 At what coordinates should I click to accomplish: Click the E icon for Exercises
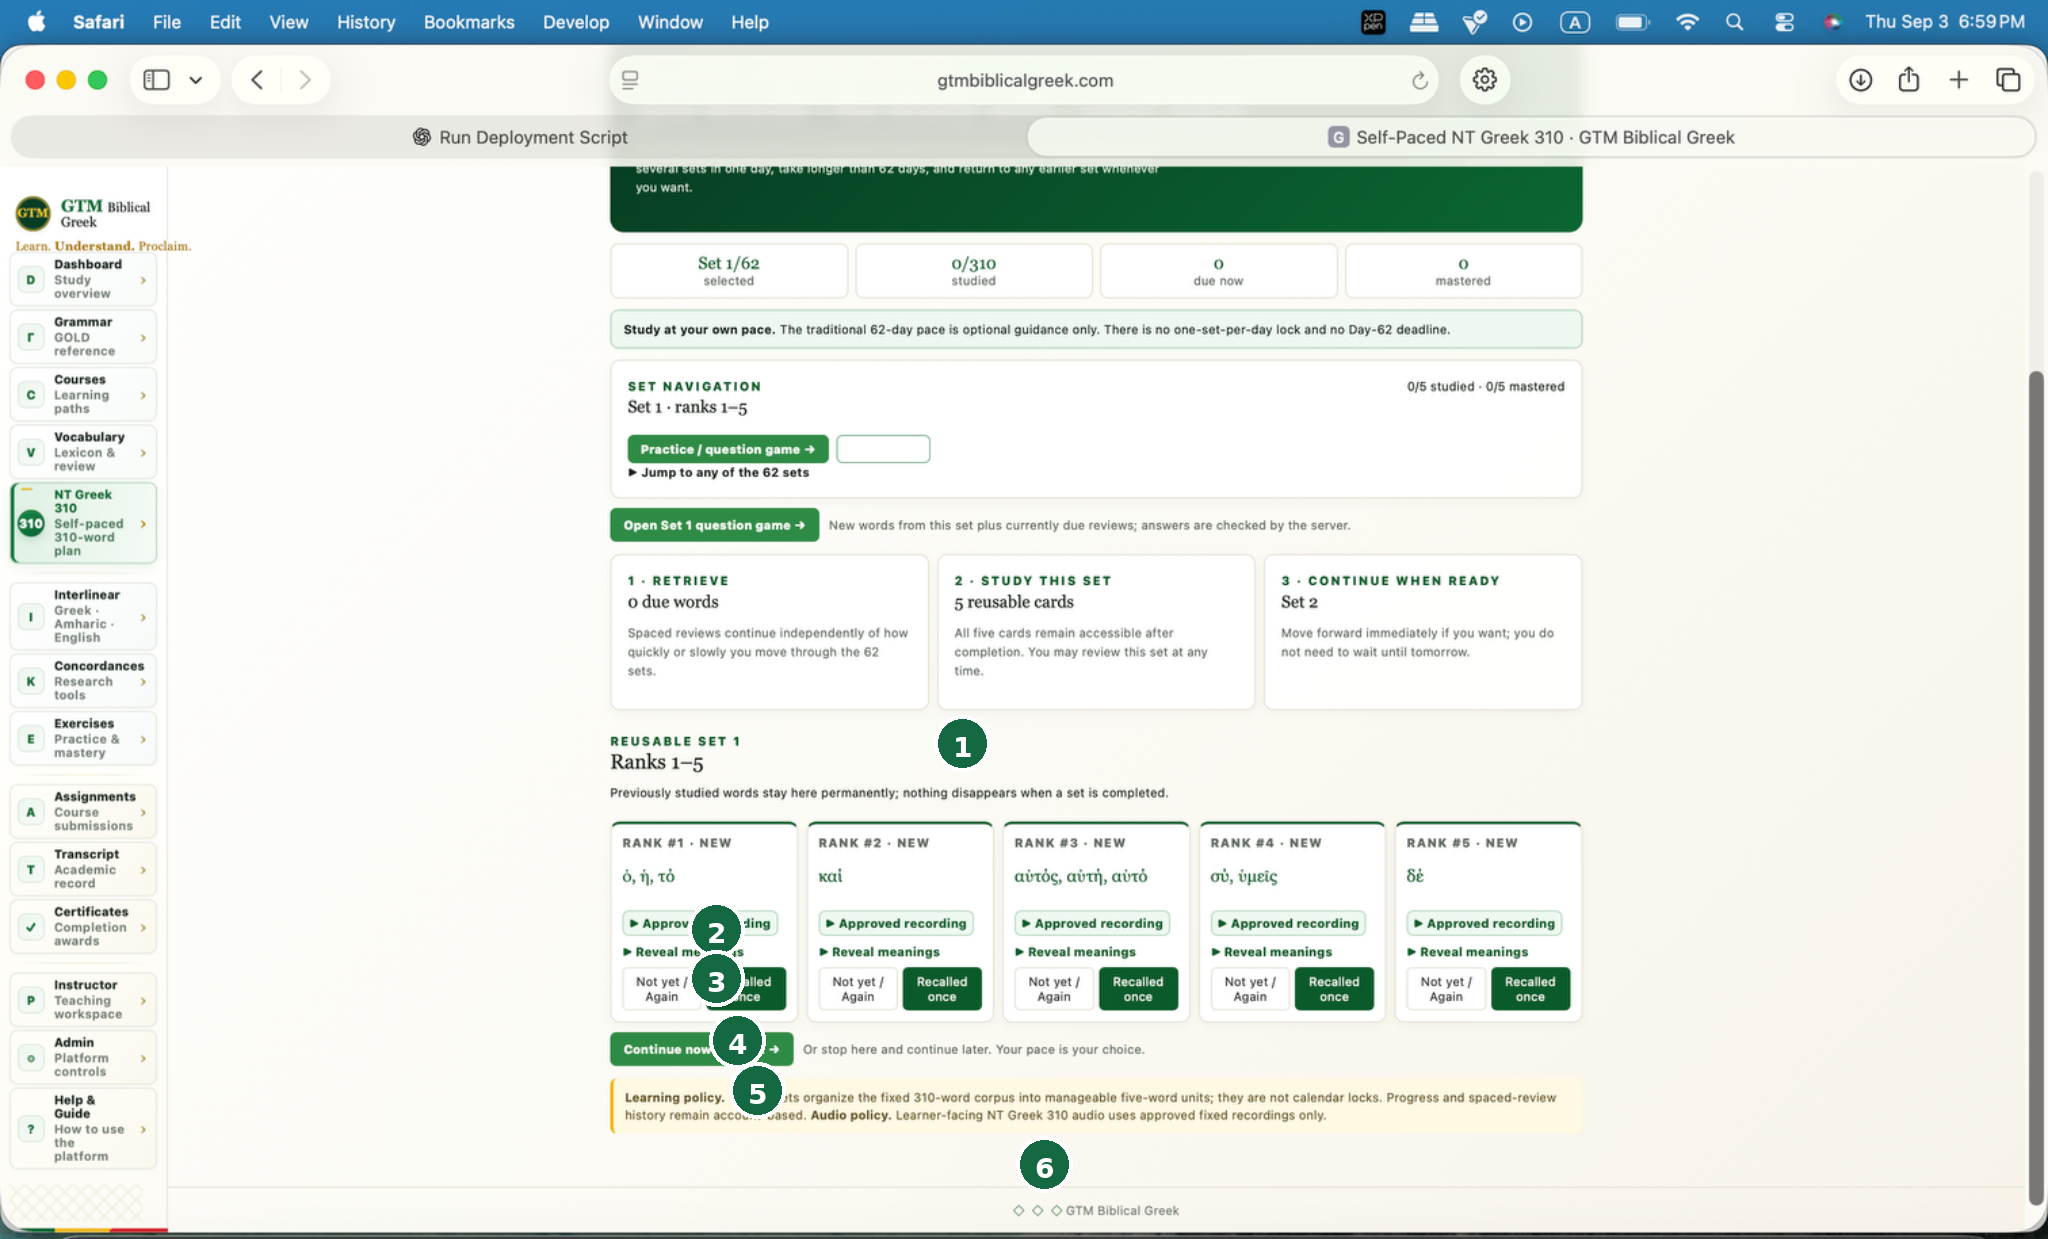click(x=31, y=739)
